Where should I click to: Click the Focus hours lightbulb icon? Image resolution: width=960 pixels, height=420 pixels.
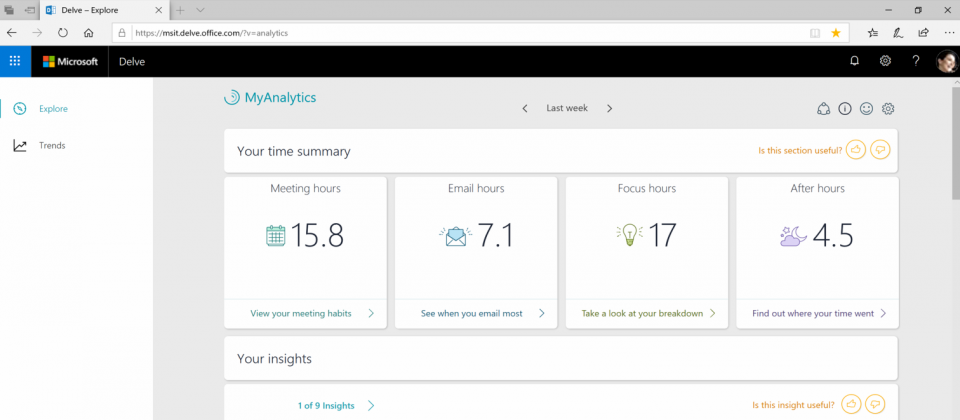coord(629,236)
